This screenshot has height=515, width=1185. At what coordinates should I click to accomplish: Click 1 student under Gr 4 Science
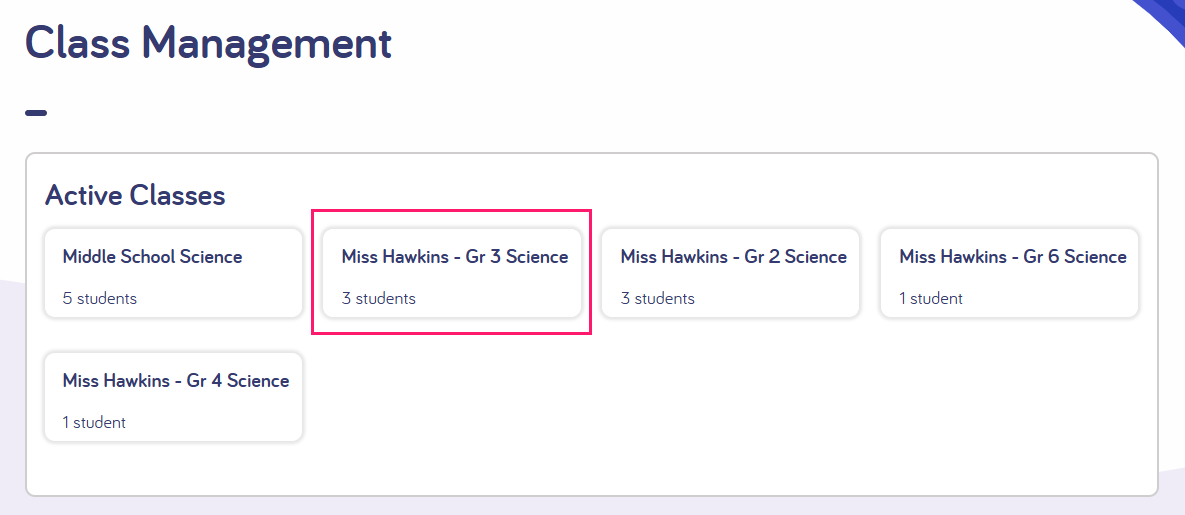[x=94, y=423]
